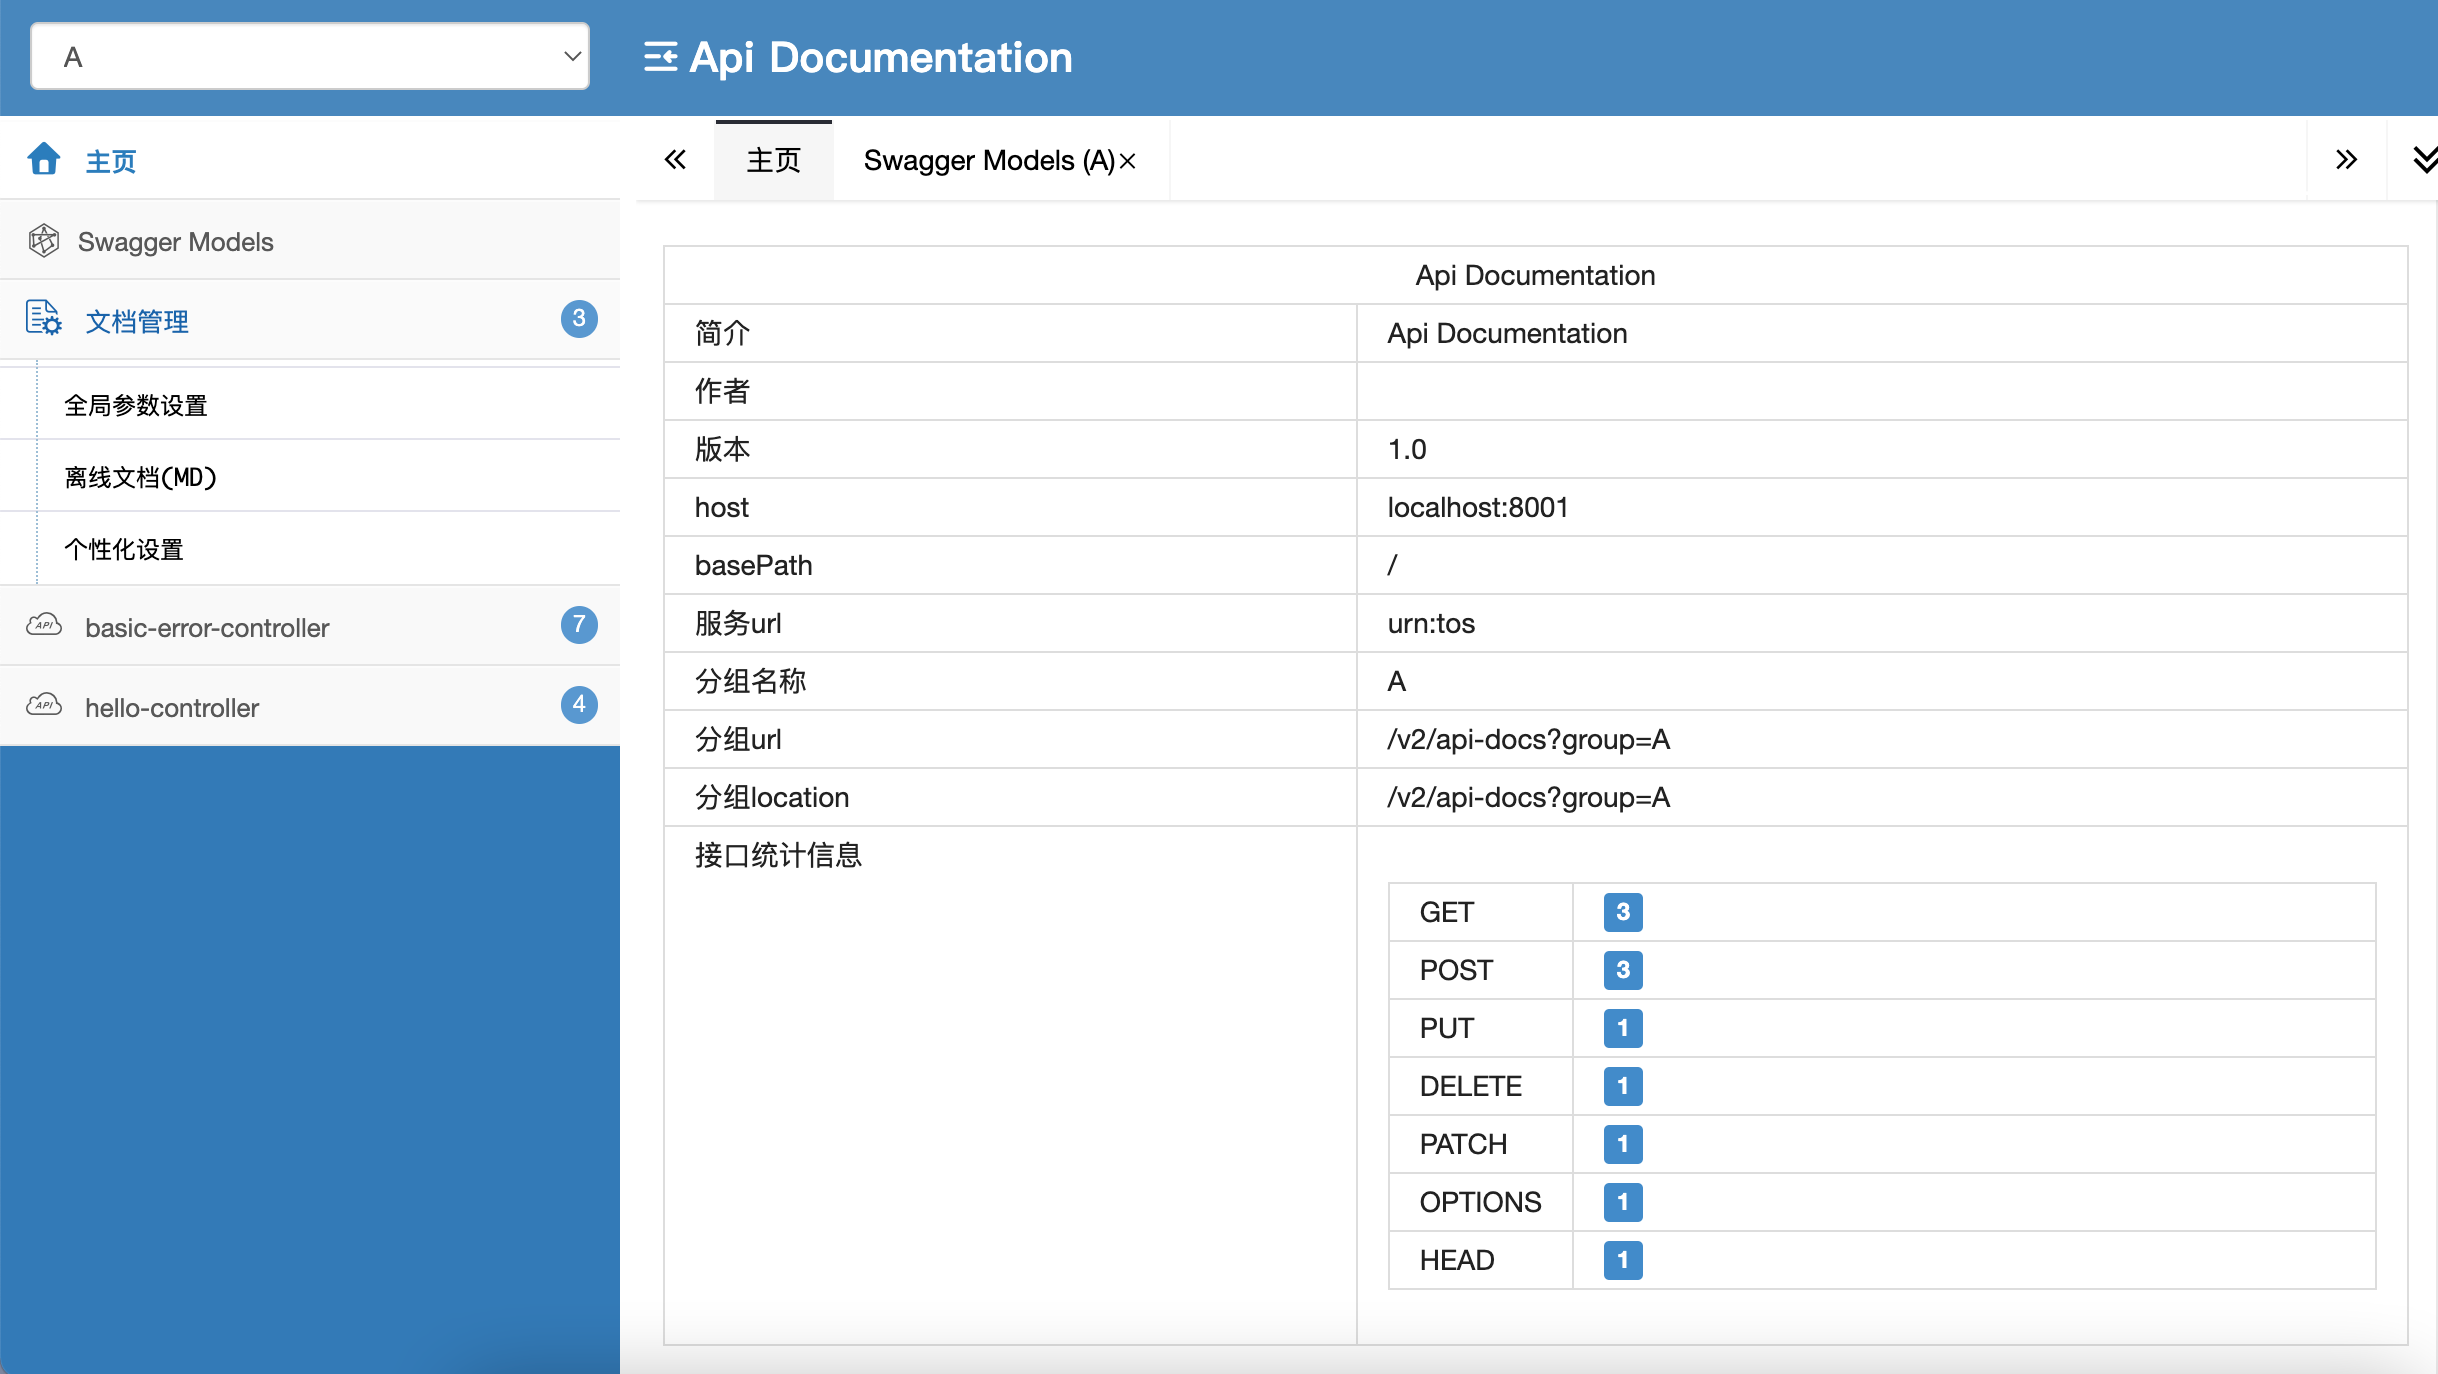Screen dimensions: 2438x1374
Task: Switch to the 主页 tab
Action: [773, 161]
